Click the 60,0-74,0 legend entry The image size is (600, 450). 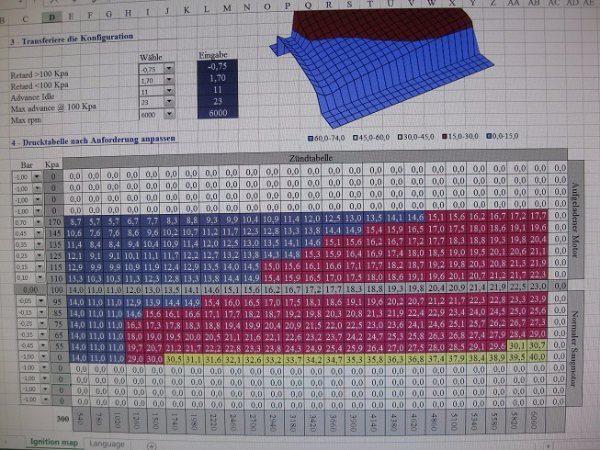point(329,135)
